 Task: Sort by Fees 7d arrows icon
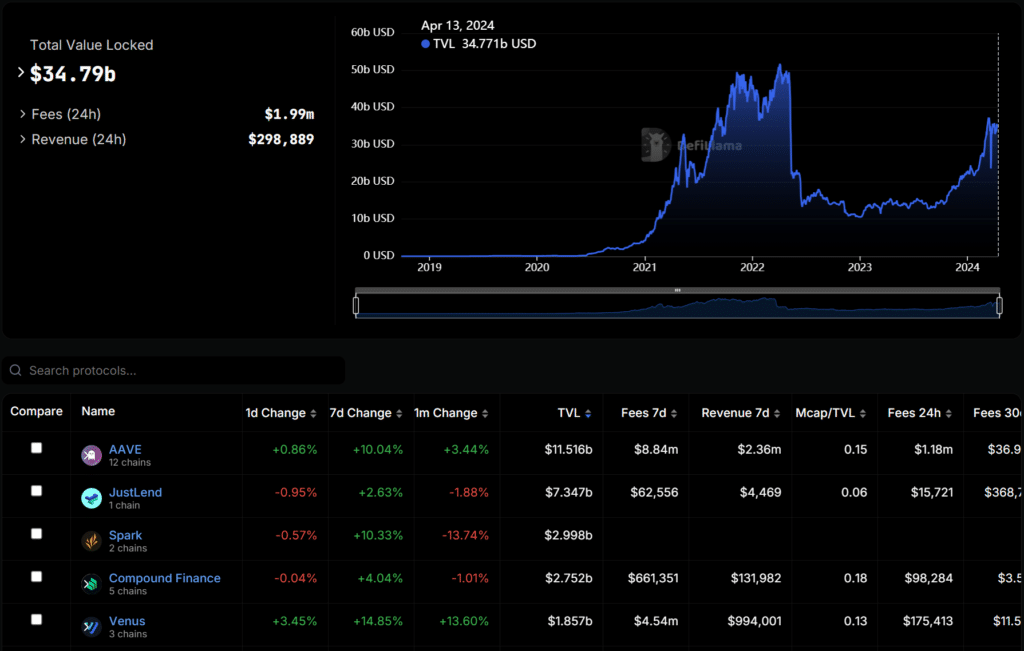(x=674, y=413)
